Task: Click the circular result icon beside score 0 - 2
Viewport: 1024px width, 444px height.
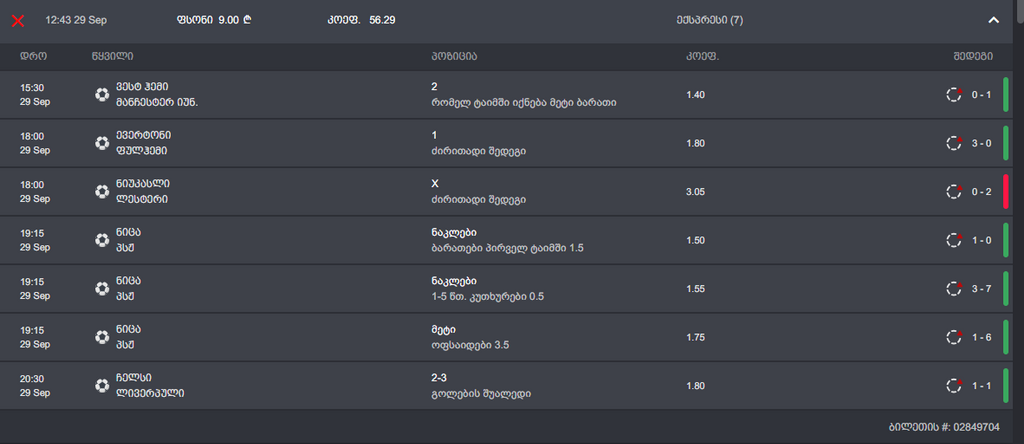Action: coord(954,192)
